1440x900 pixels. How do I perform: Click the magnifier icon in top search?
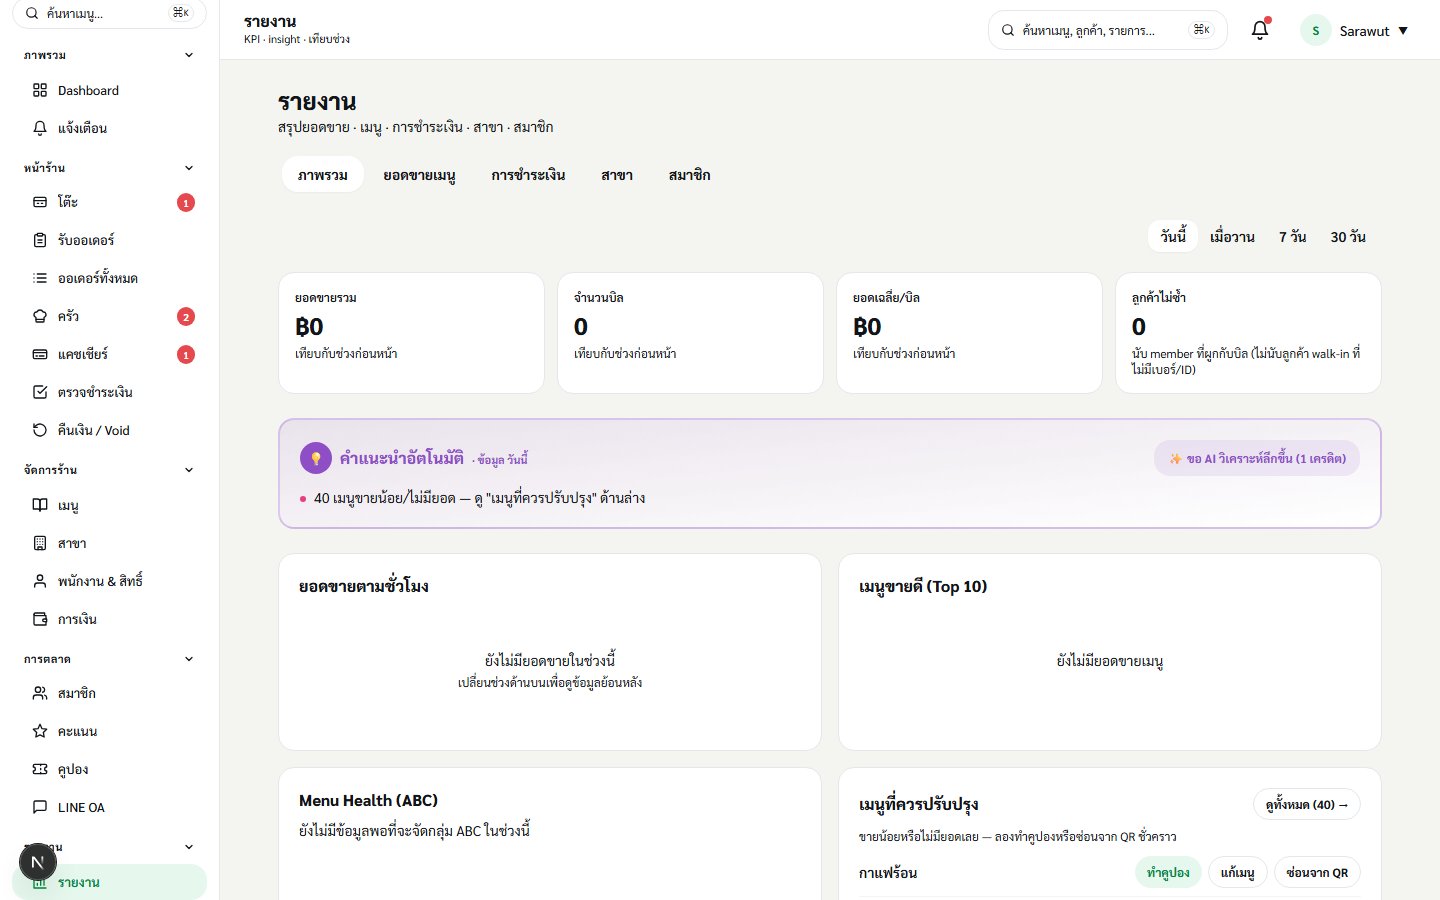point(1008,31)
